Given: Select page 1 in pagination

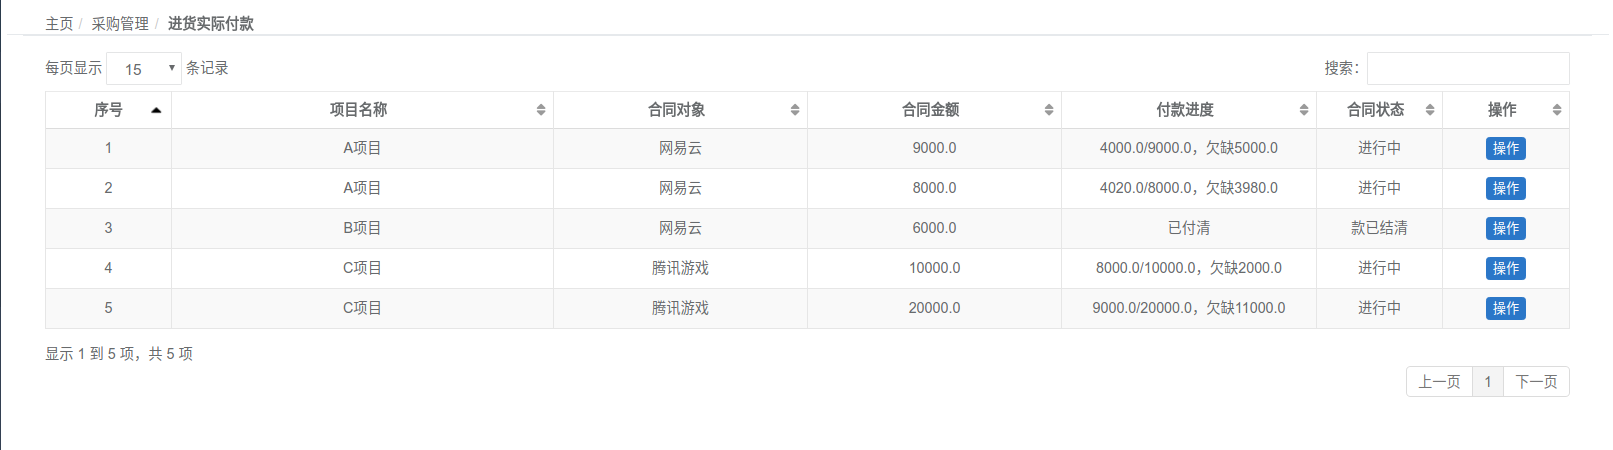Looking at the screenshot, I should [1488, 382].
